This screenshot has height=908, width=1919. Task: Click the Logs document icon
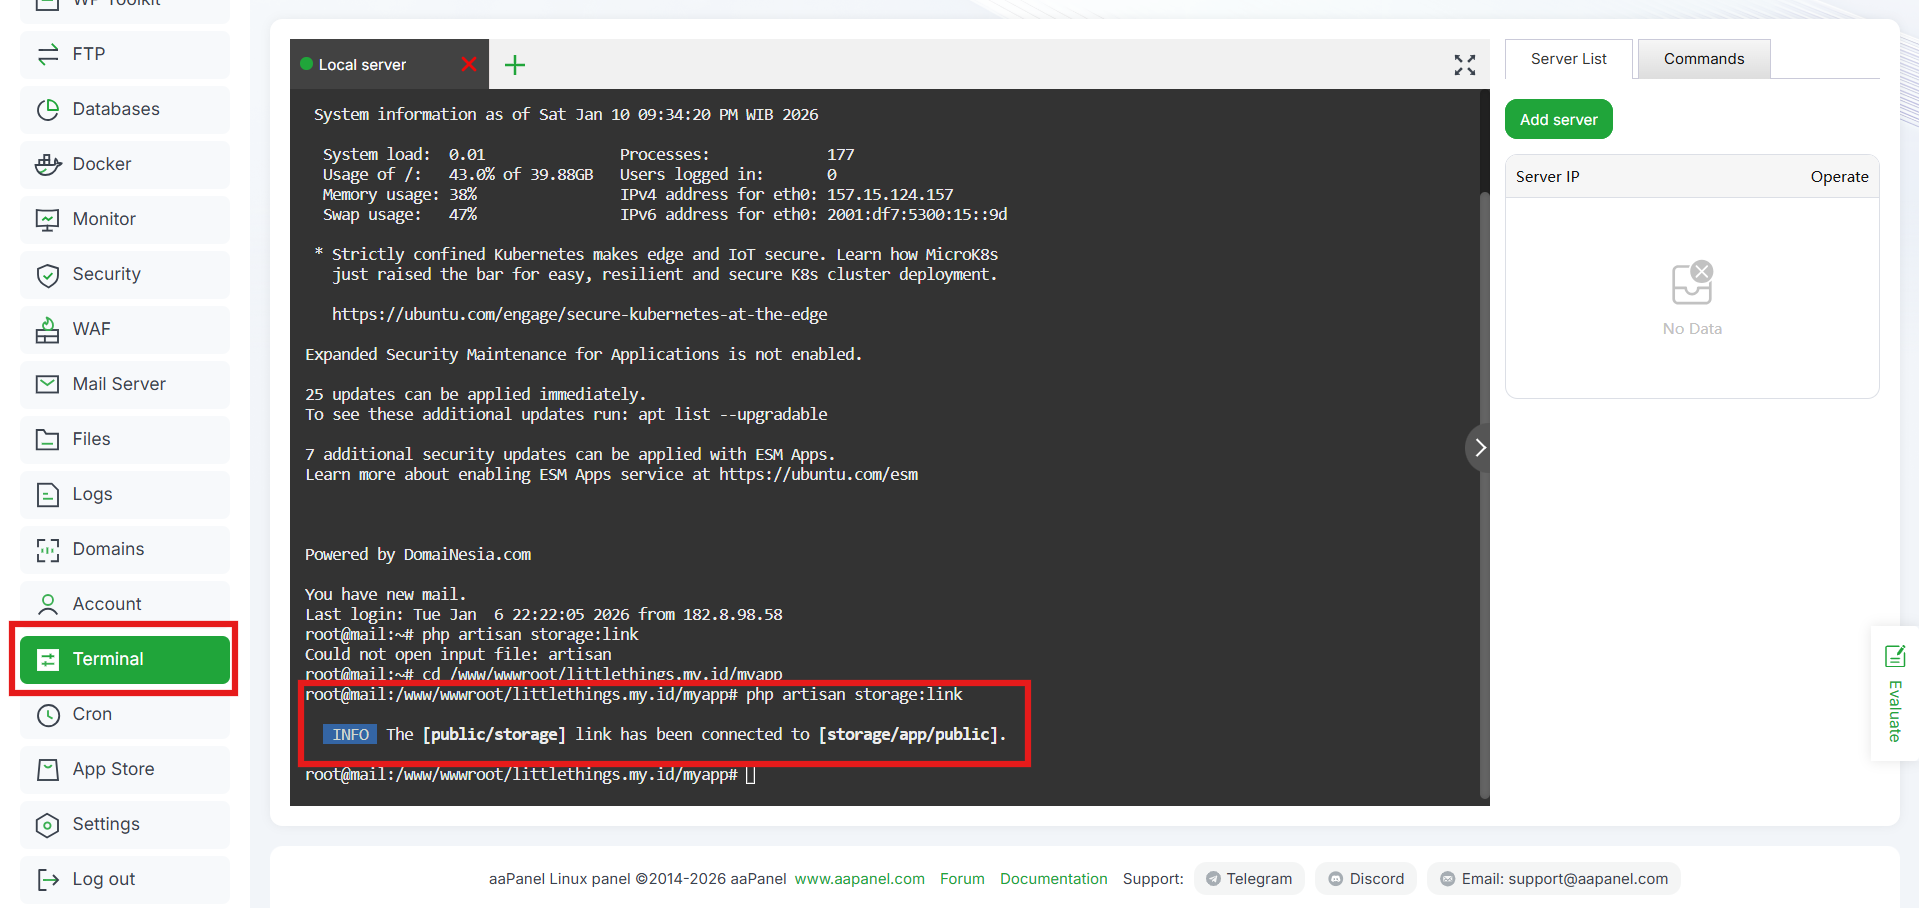tap(47, 494)
